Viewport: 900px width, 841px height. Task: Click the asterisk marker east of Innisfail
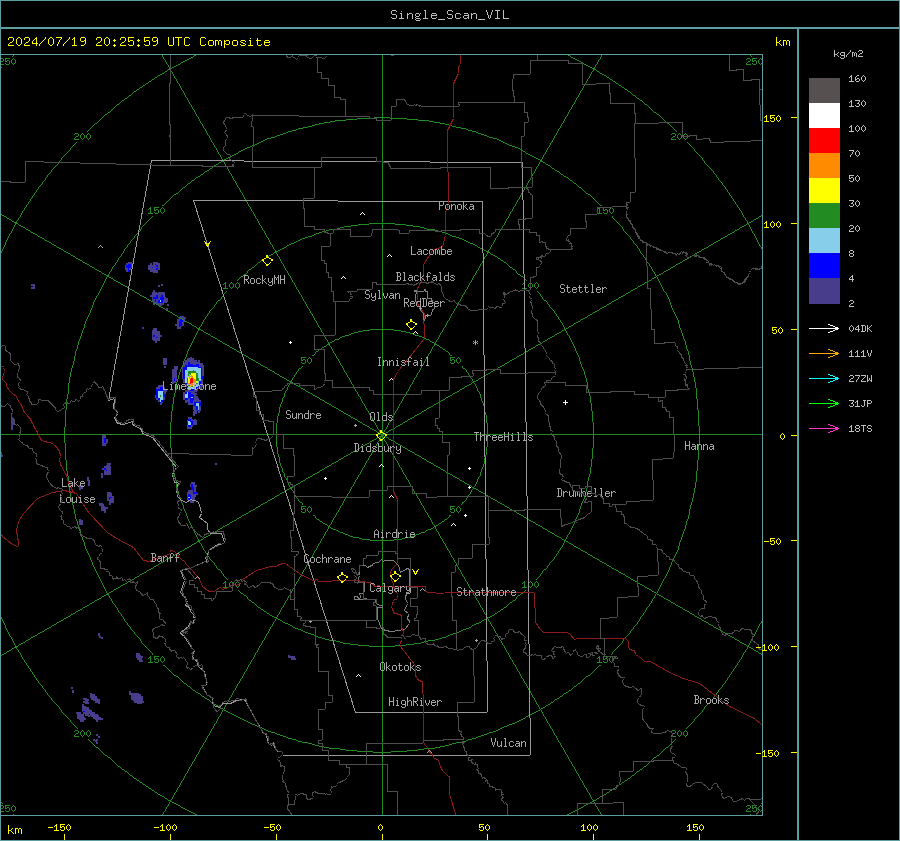(475, 343)
